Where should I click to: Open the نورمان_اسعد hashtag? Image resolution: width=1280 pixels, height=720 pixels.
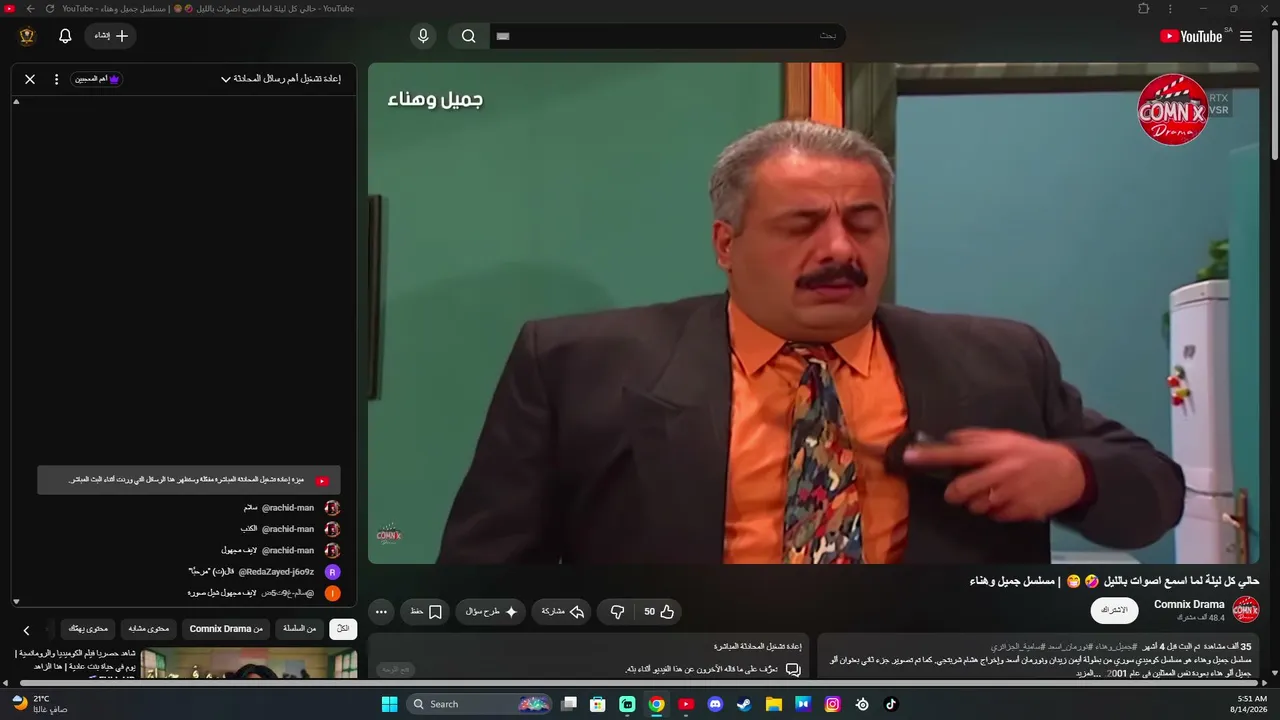click(x=1072, y=647)
